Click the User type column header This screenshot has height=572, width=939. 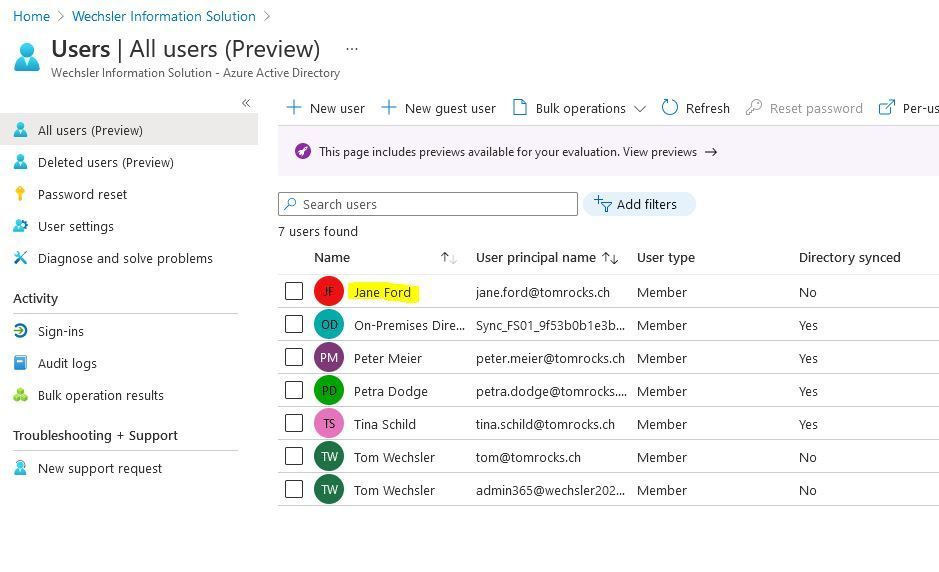tap(665, 258)
